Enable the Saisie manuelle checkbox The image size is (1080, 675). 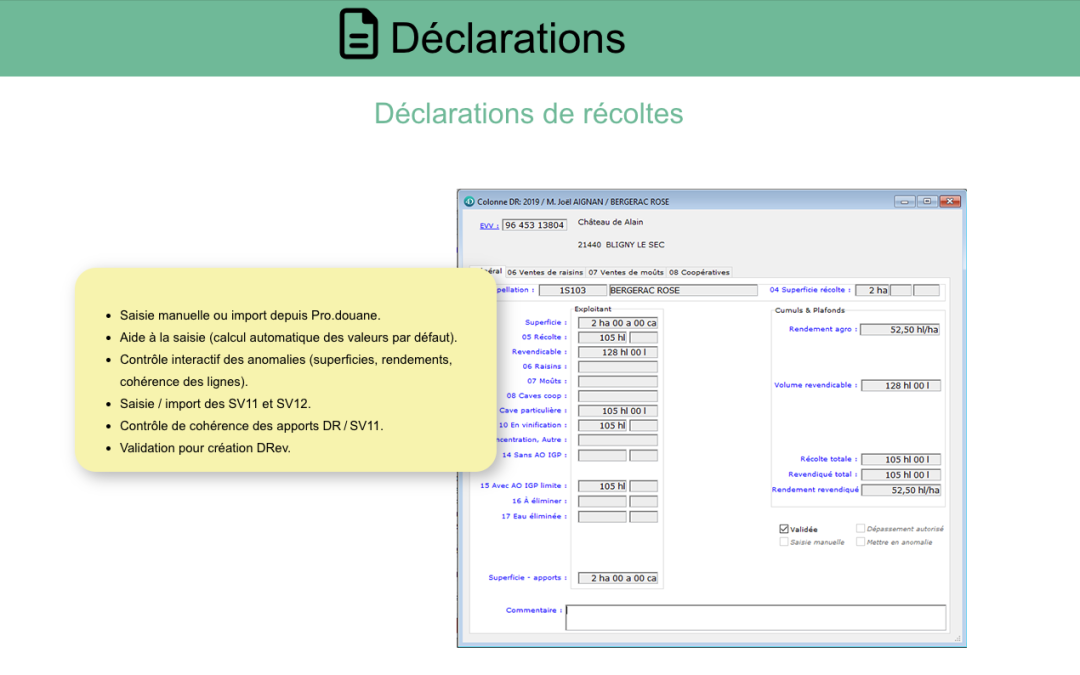click(x=784, y=542)
